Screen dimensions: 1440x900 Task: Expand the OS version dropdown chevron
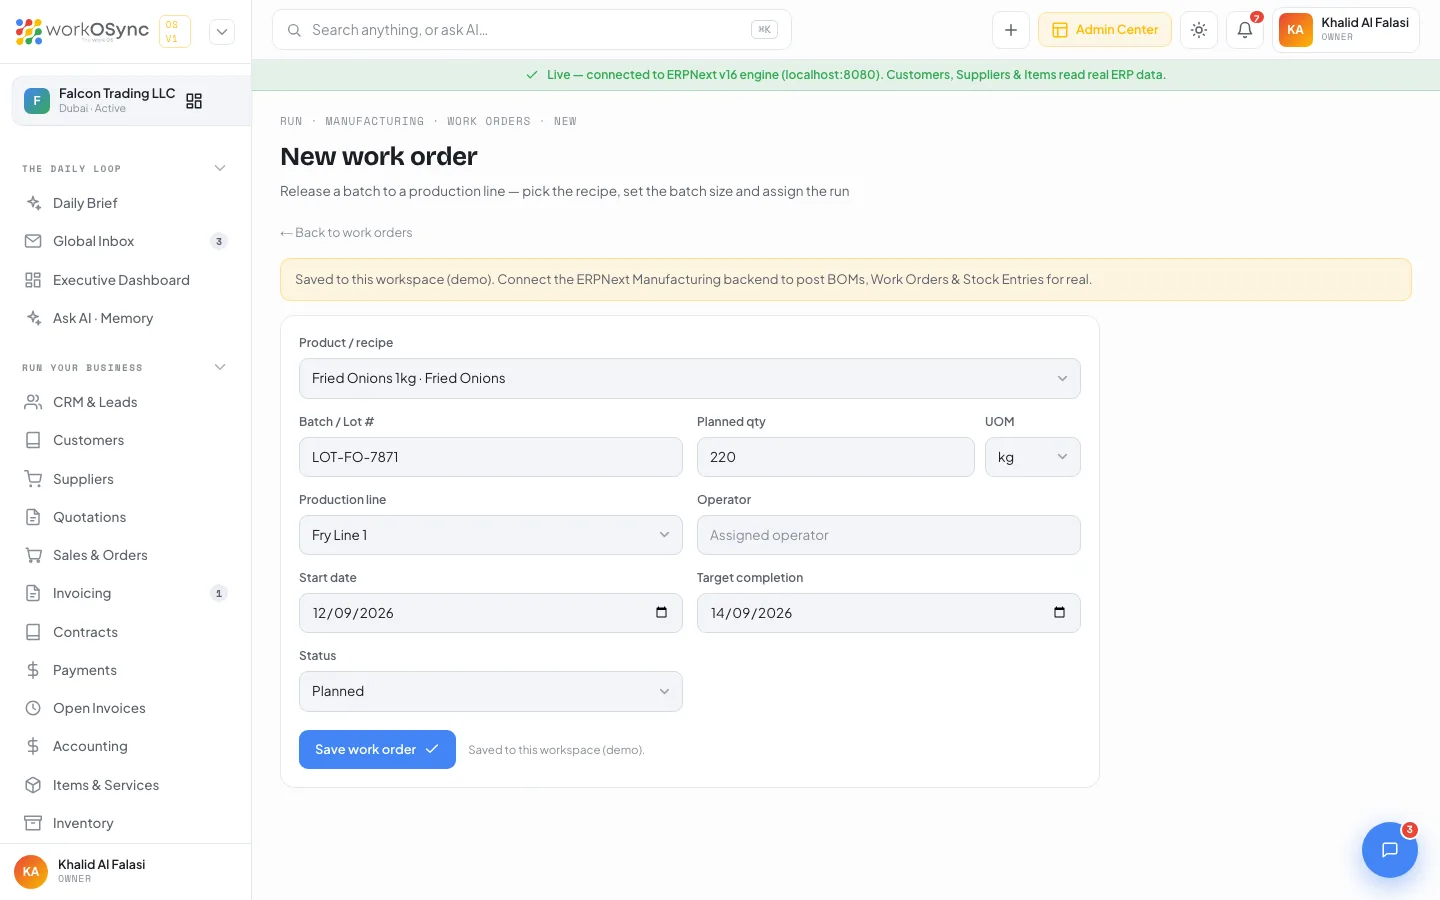coord(222,31)
